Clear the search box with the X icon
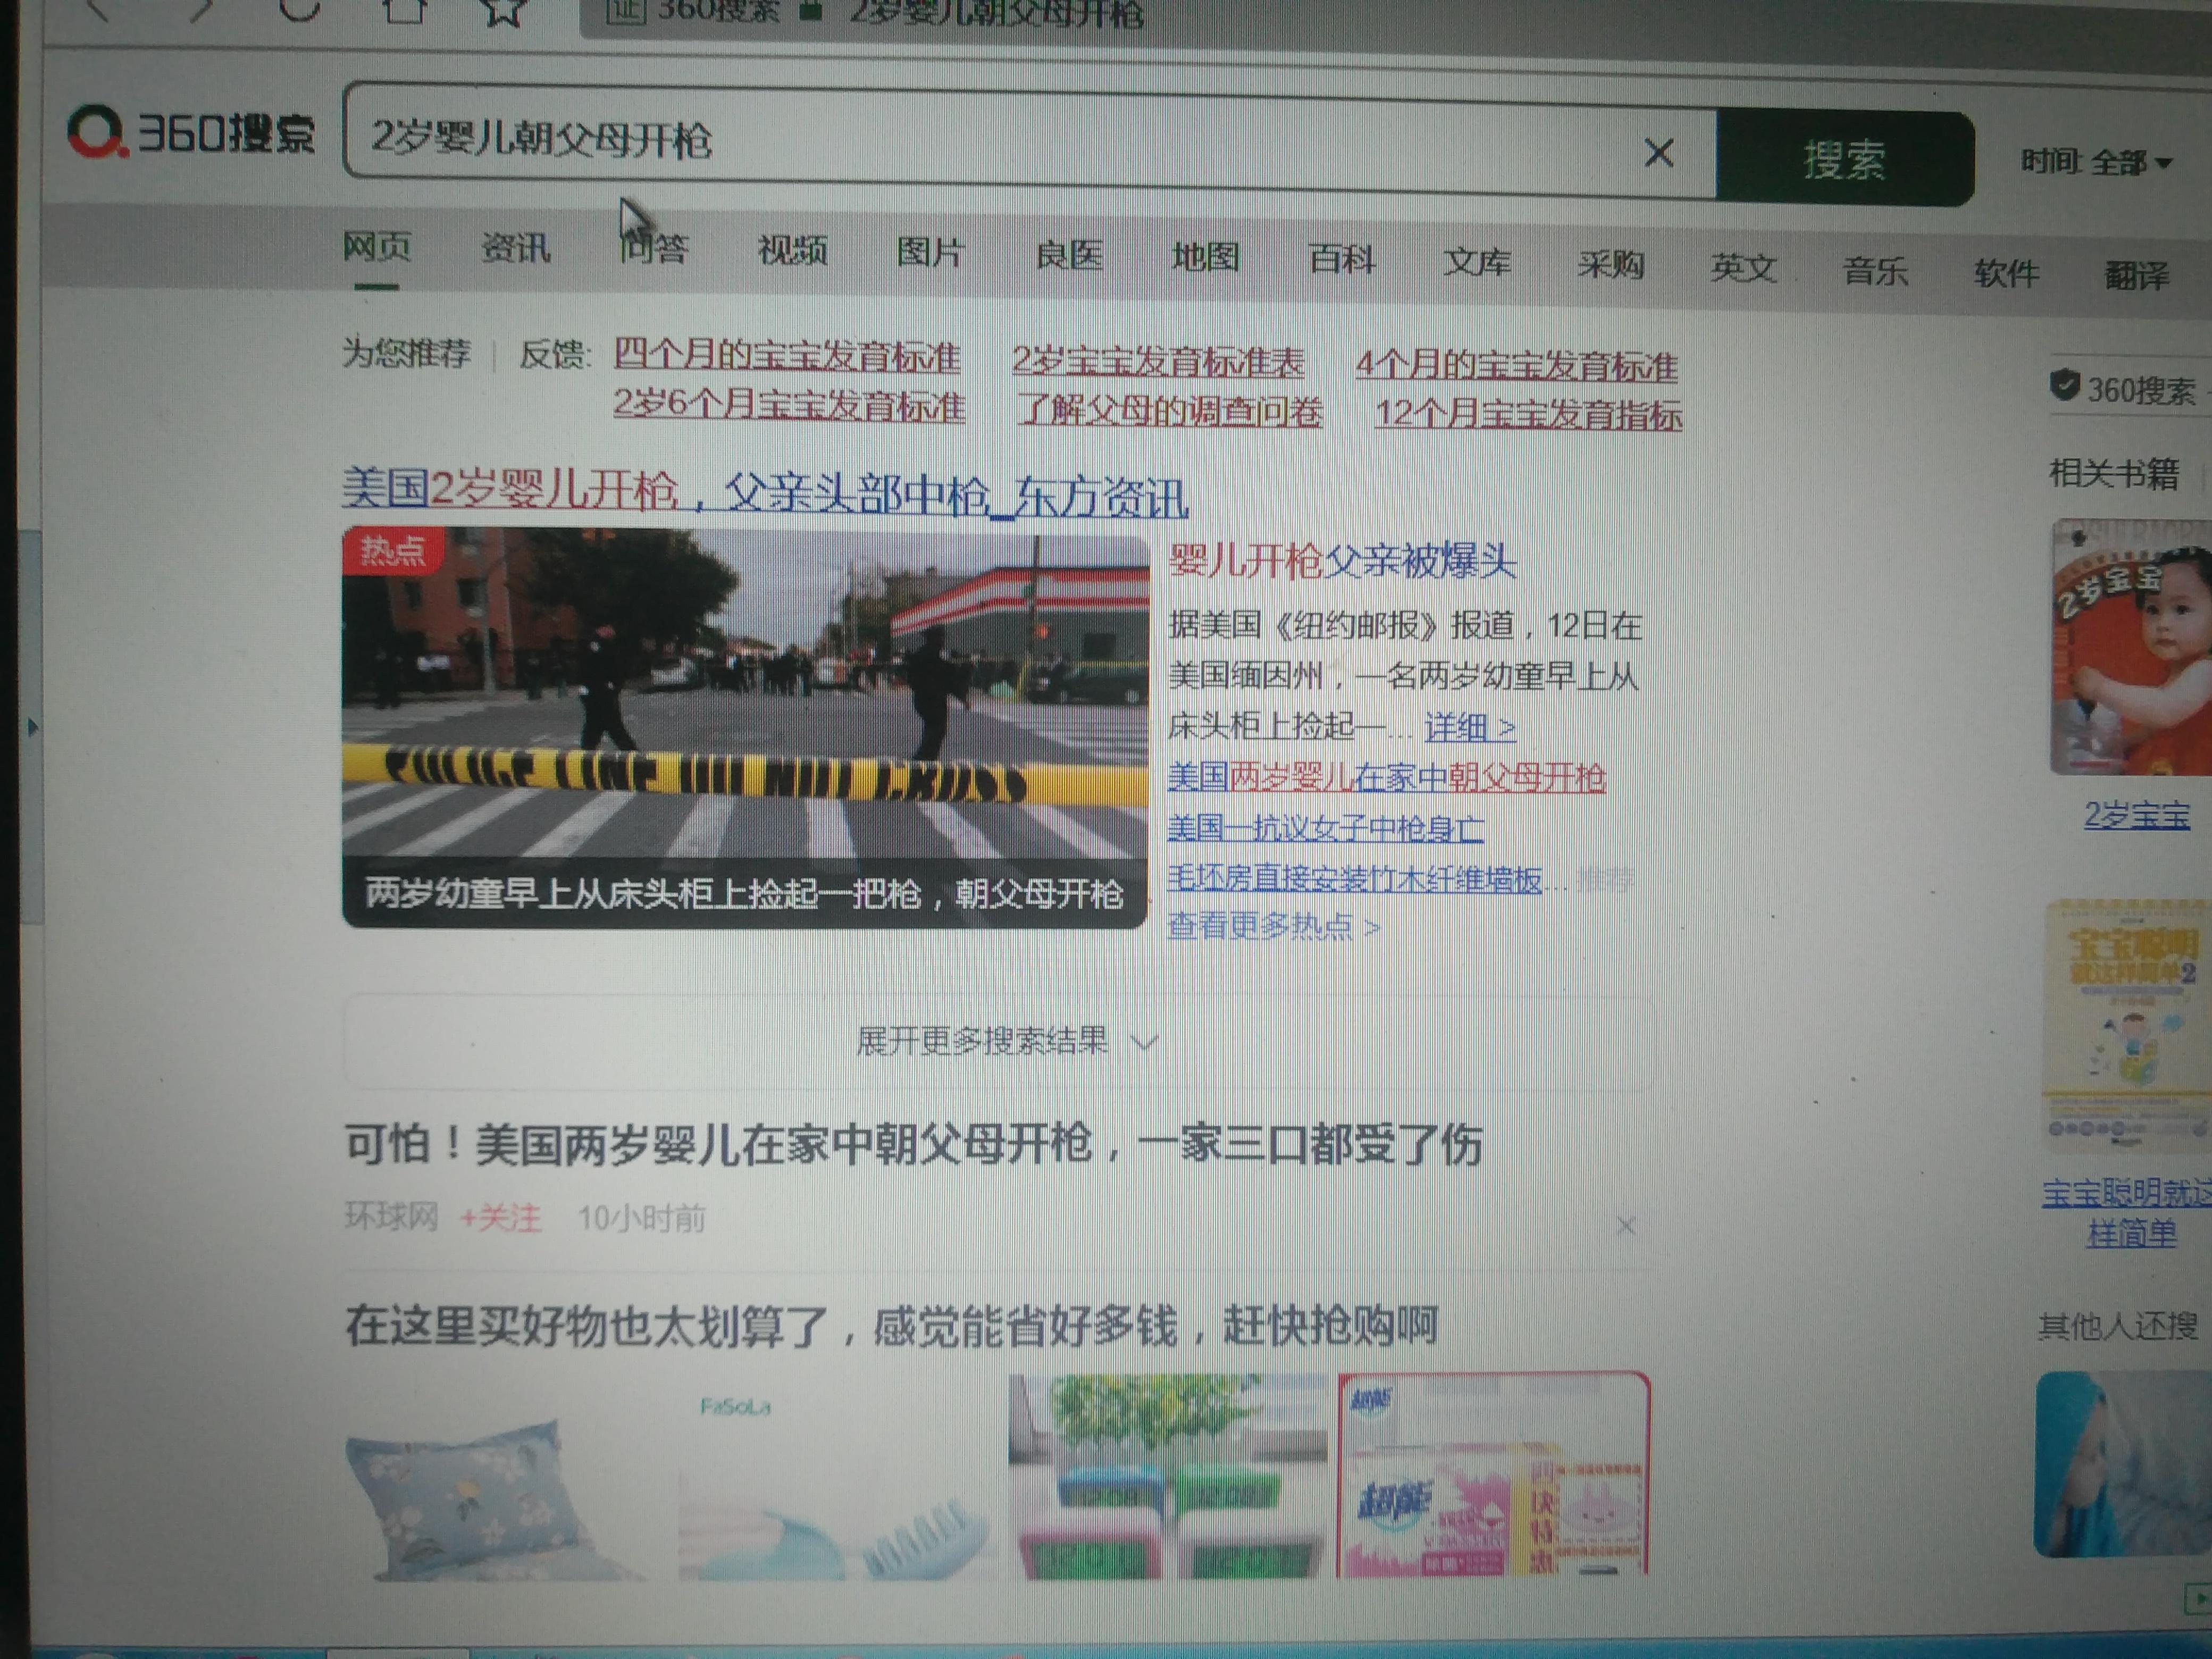This screenshot has width=2212, height=1659. pyautogui.click(x=1659, y=153)
